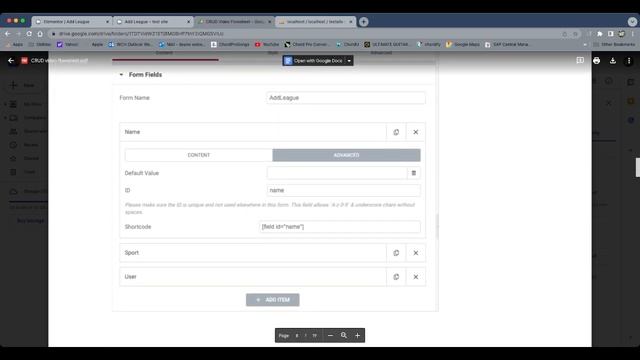This screenshot has width=640, height=360.
Task: Open the Google Maps bookmark
Action: [462, 44]
